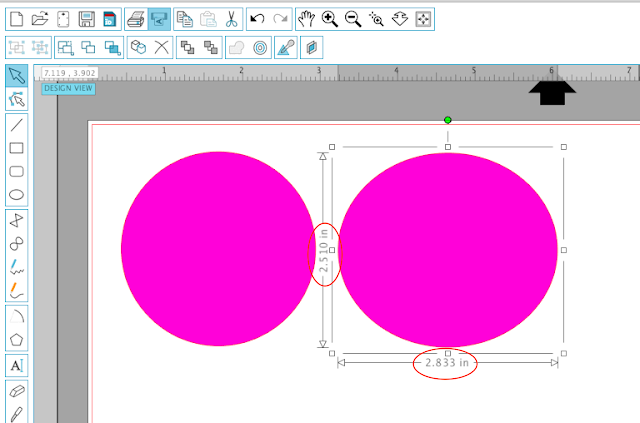Select the Rounded Rectangle tool
The width and height of the screenshot is (640, 423).
tap(16, 171)
